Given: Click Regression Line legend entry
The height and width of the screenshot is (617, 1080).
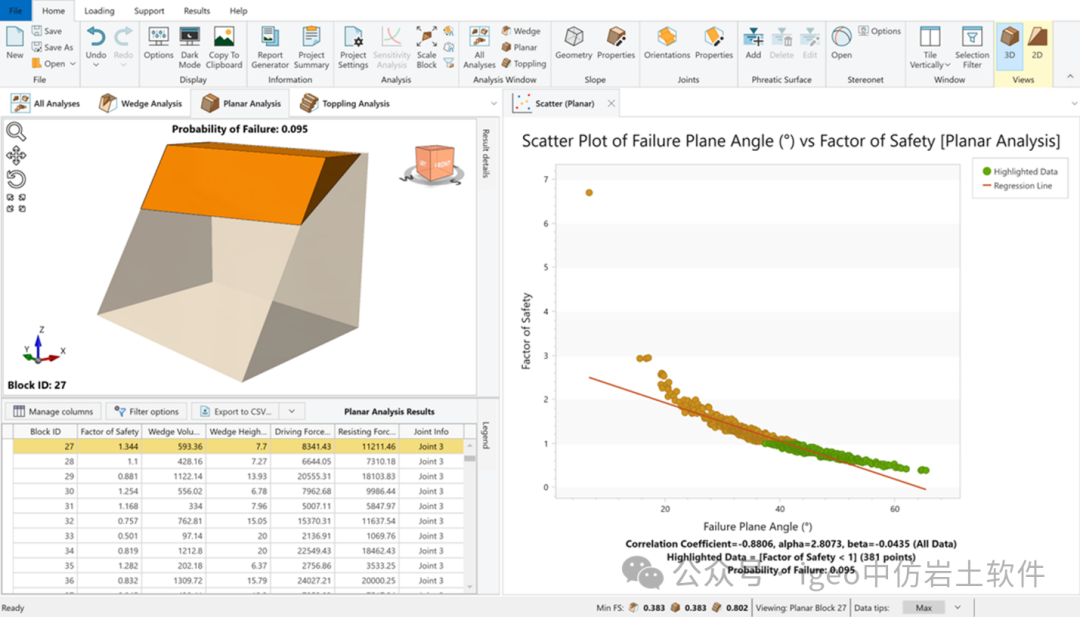Looking at the screenshot, I should pos(1017,186).
